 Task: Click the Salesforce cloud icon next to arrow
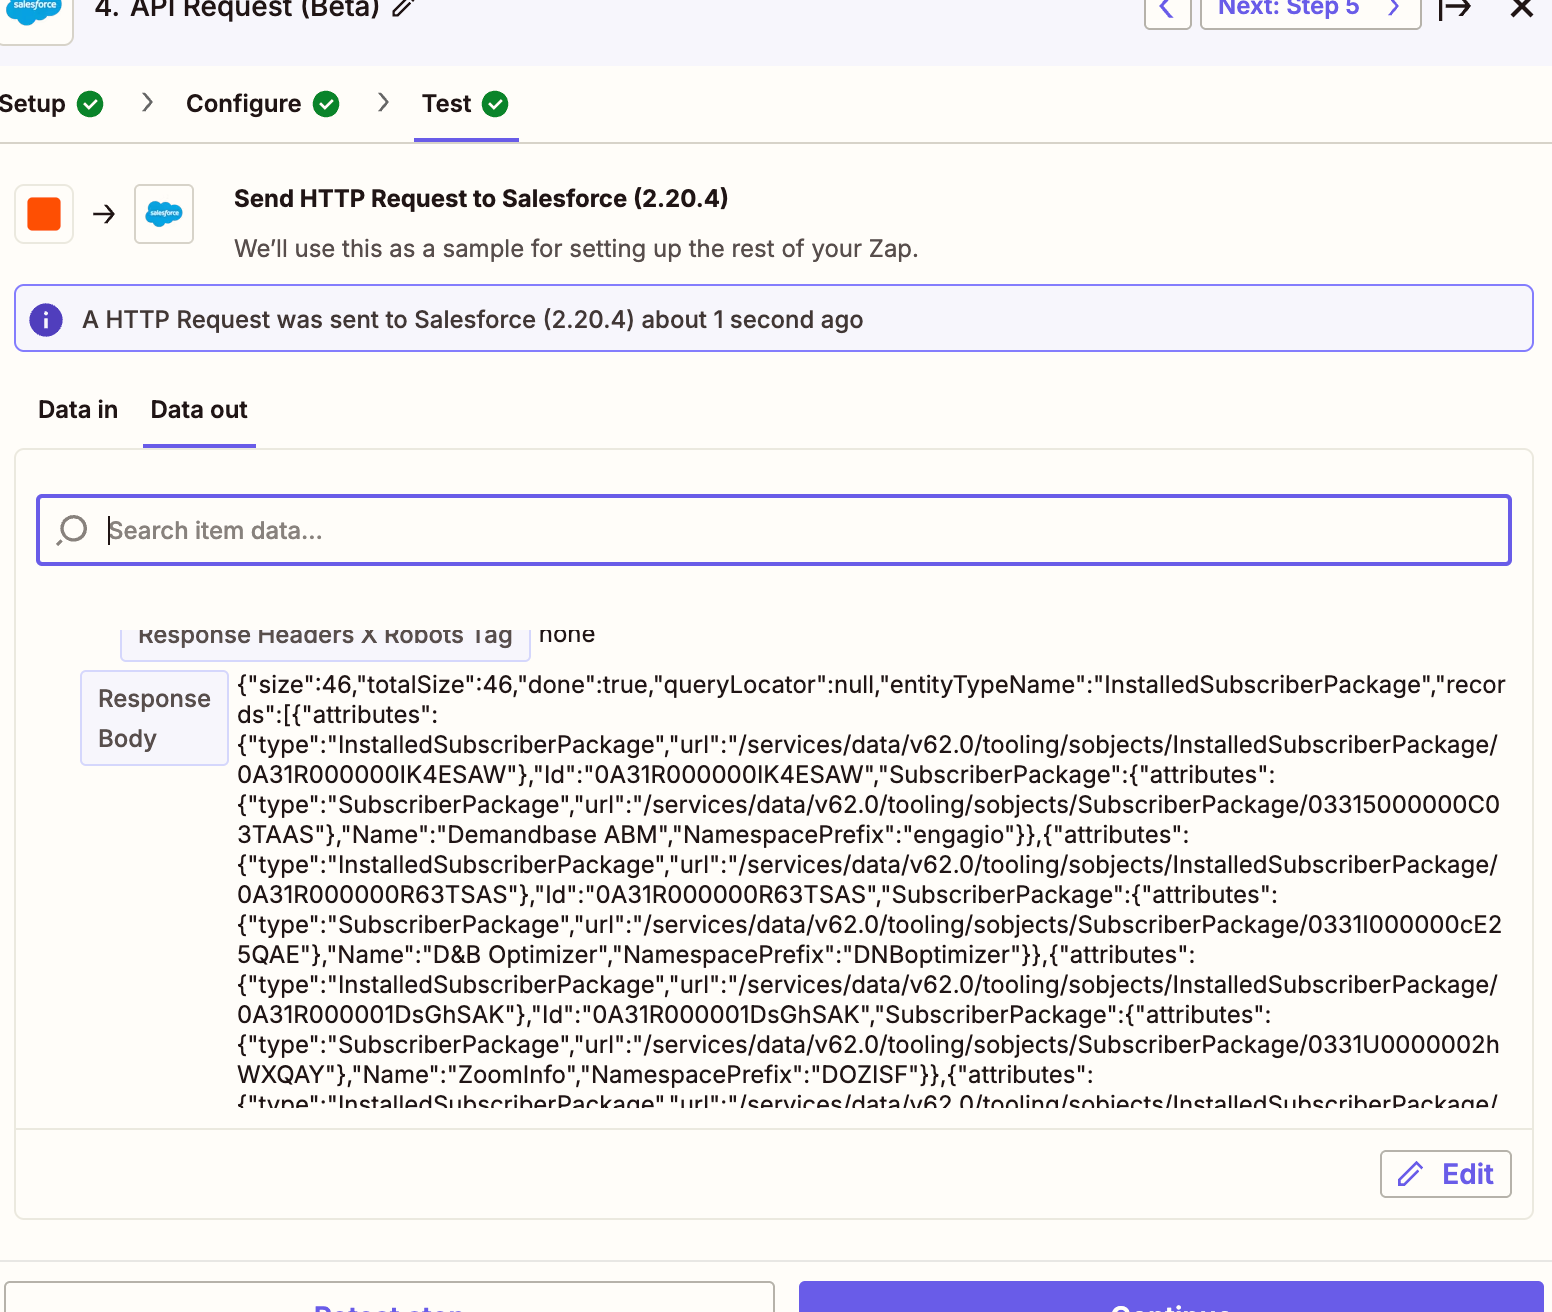(x=164, y=214)
